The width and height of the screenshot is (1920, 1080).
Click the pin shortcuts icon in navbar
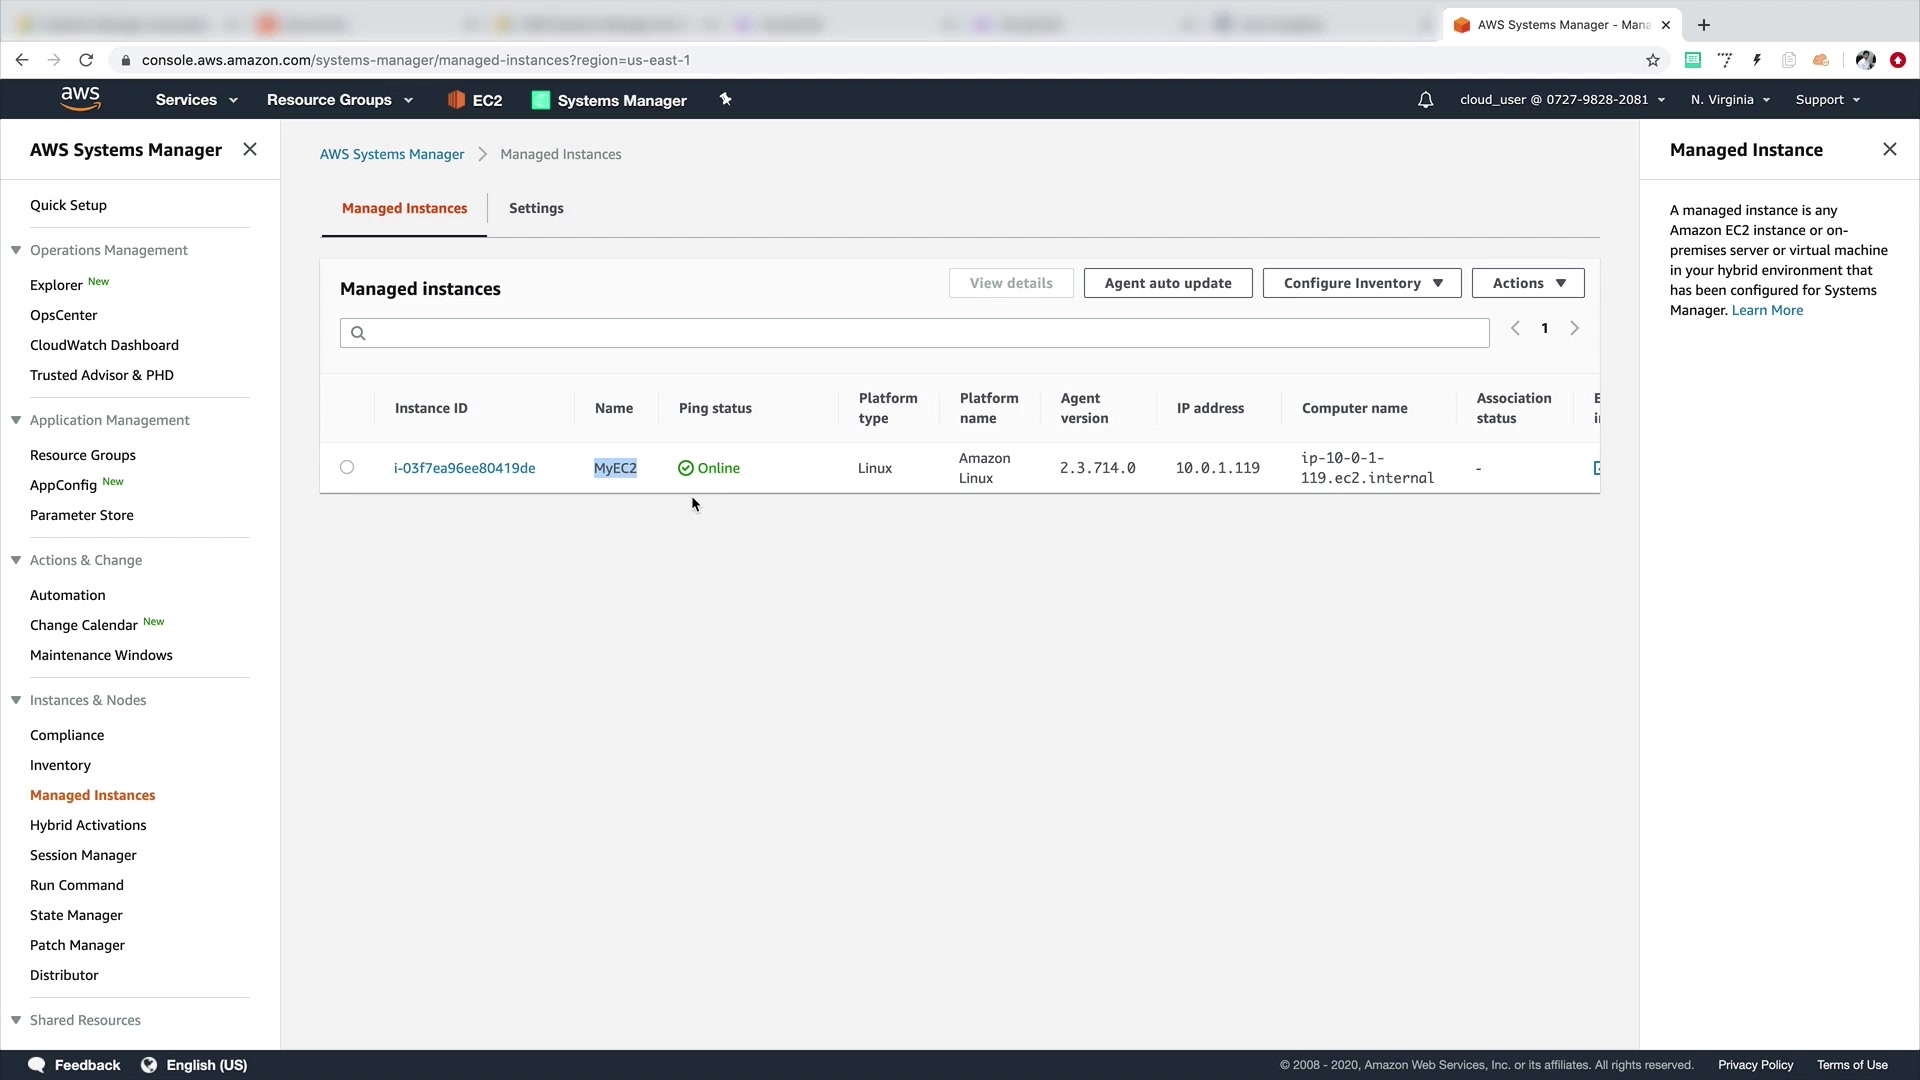(x=726, y=99)
